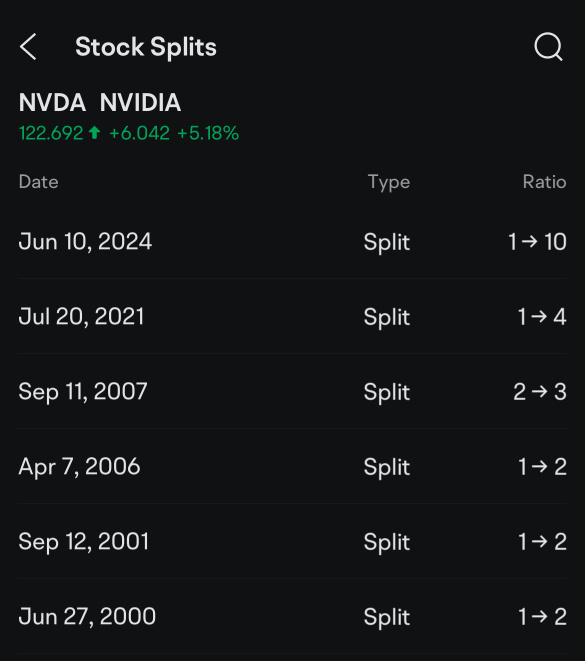The height and width of the screenshot is (661, 585).
Task: Click the green up-arrow price indicator
Action: 94,133
